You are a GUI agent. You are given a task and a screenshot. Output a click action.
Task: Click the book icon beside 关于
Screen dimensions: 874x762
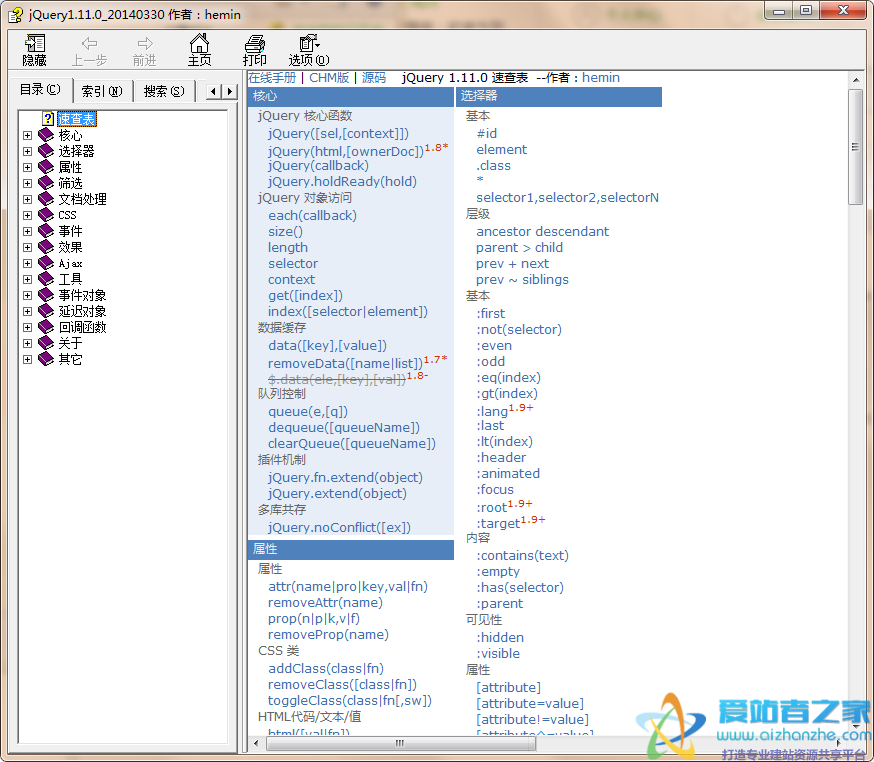[46, 343]
